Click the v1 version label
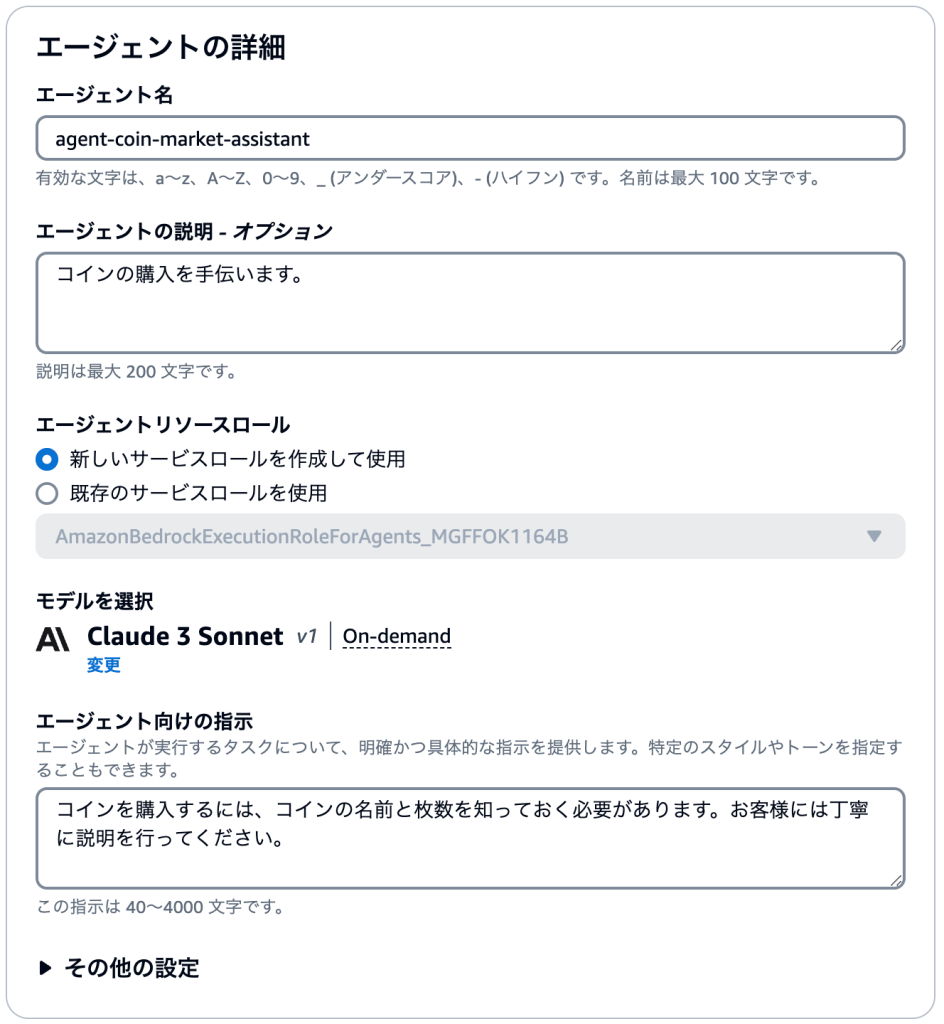This screenshot has height=1024, width=944. (307, 637)
